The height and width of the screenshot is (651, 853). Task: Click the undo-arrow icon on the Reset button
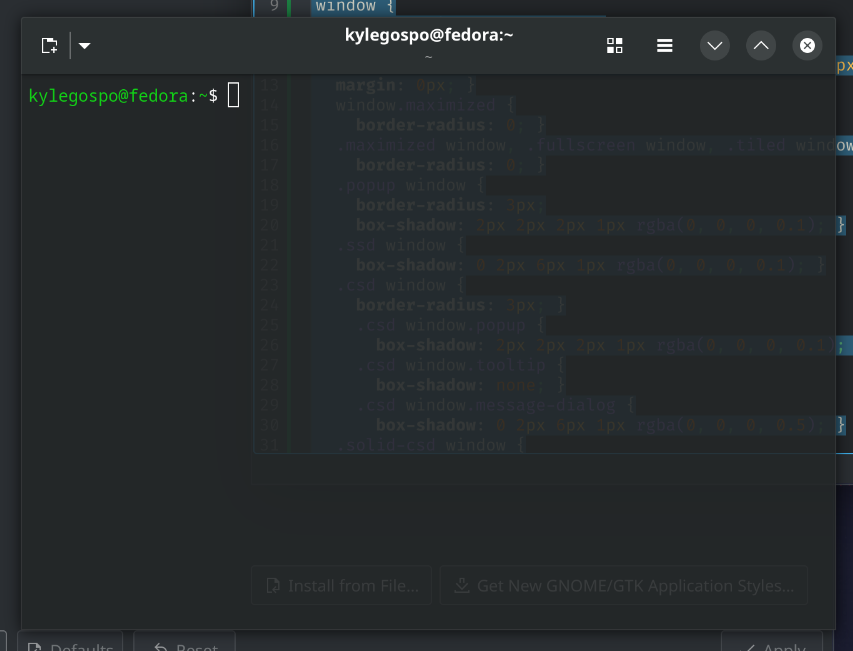[x=159, y=647]
